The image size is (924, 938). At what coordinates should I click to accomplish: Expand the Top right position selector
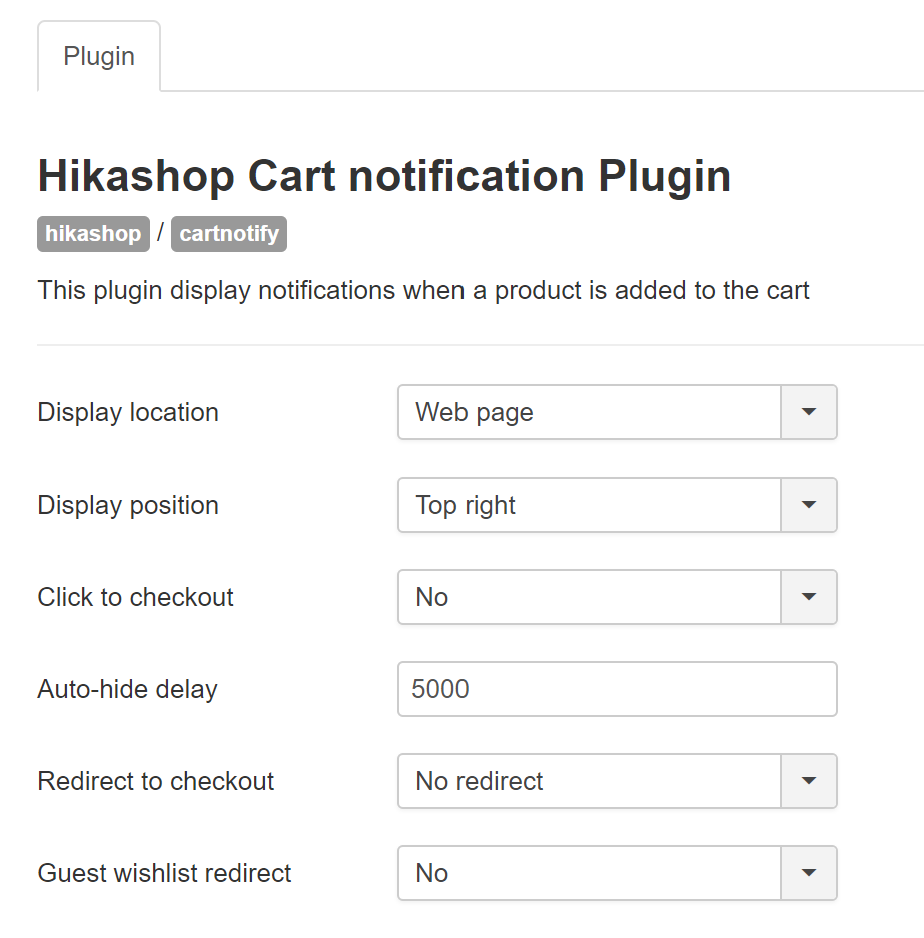pos(589,505)
